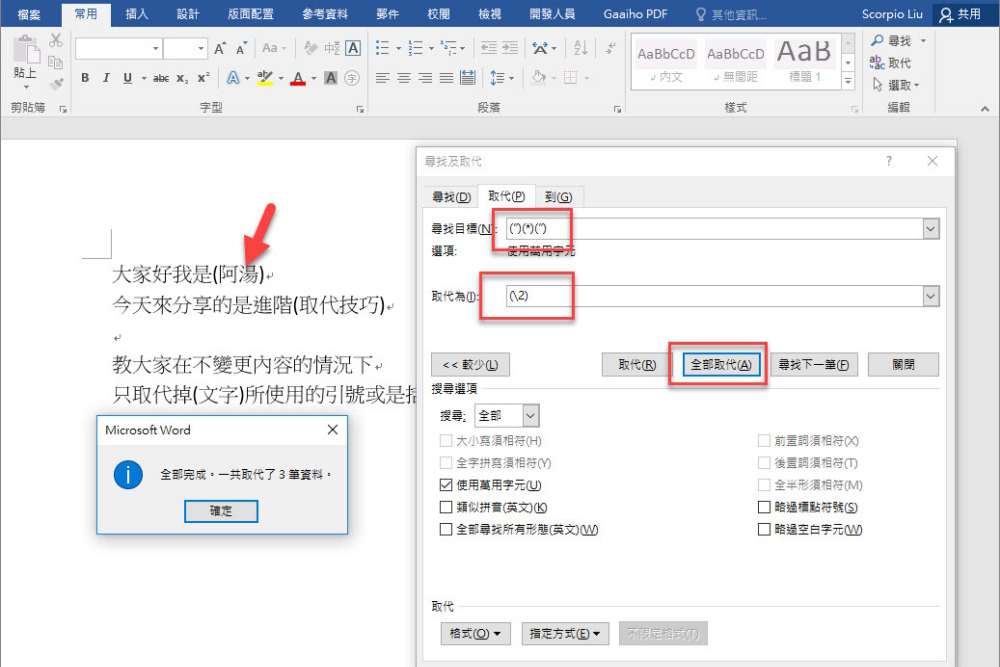Click 確定 in the Microsoft Word alert
1000x667 pixels.
coord(220,511)
